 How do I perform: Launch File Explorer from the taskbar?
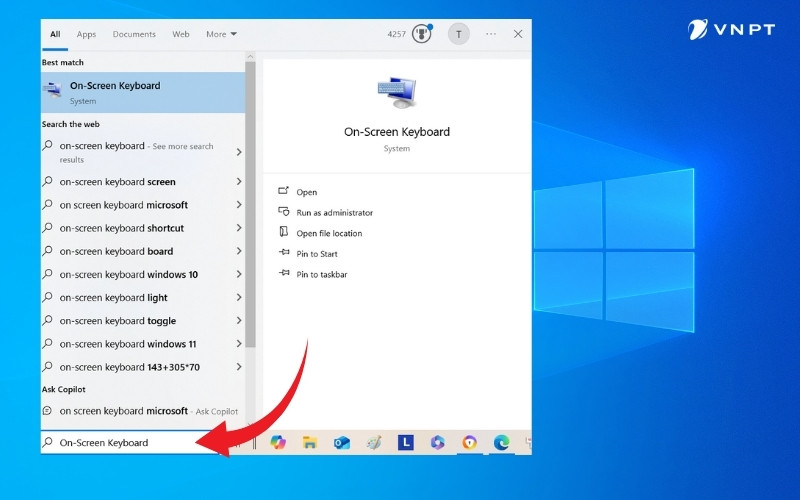310,442
